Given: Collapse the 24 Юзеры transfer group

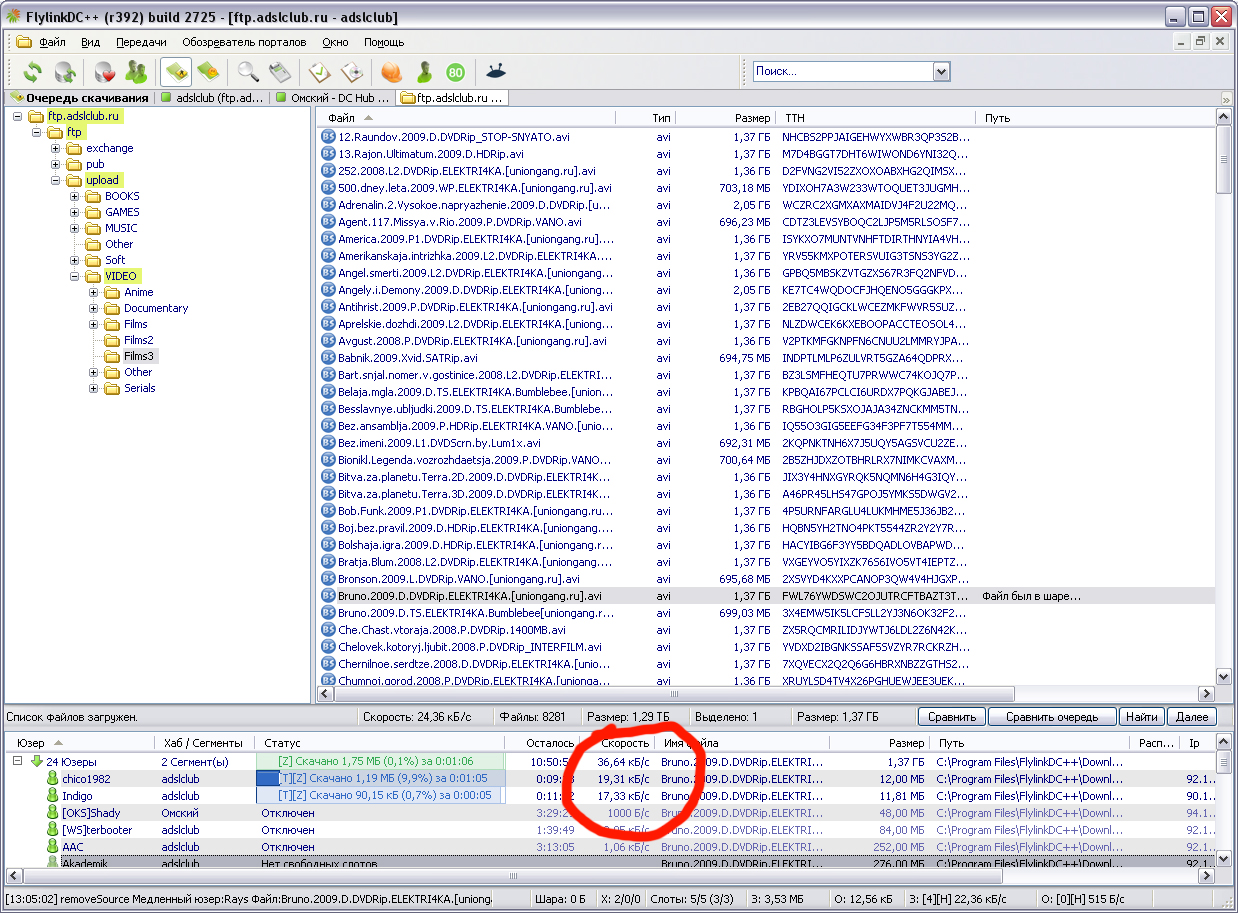Looking at the screenshot, I should point(18,761).
